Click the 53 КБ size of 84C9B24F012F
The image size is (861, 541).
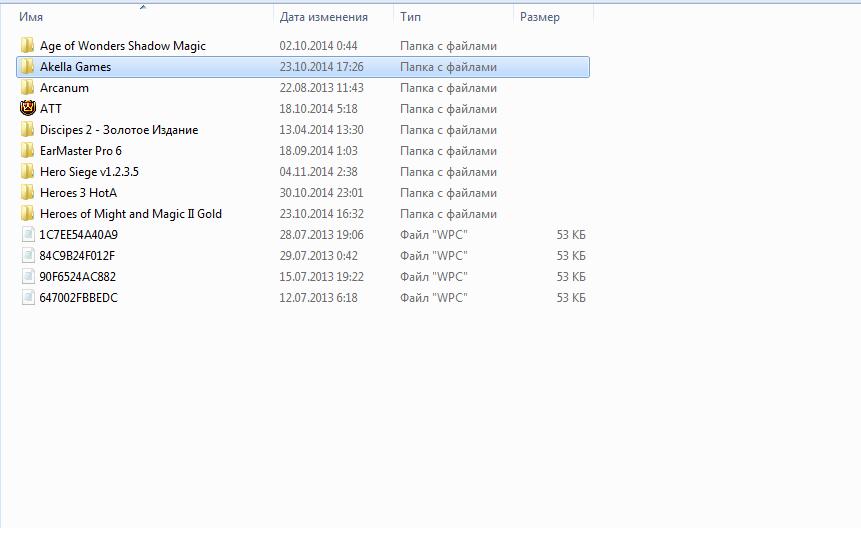pos(571,255)
